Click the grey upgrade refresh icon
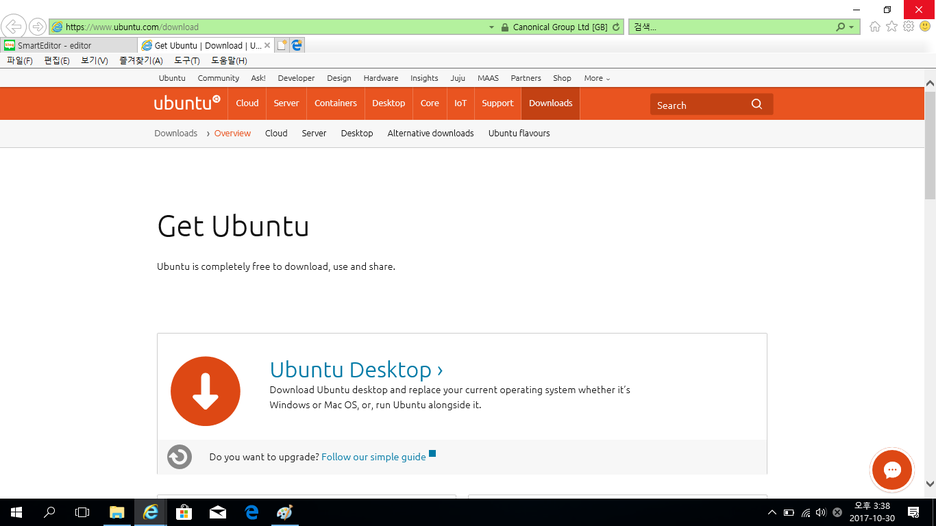Viewport: 936px width, 526px height. coord(179,457)
